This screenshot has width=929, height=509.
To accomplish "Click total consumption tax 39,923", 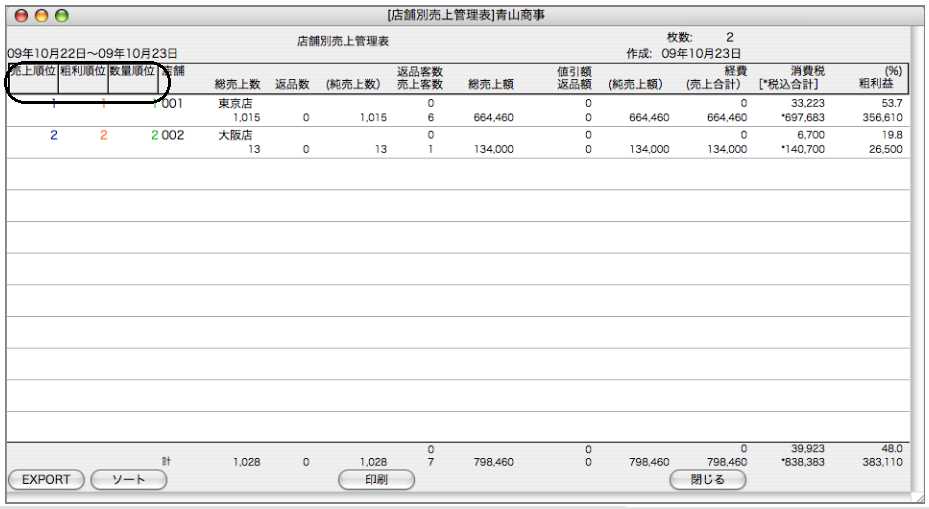I will (x=808, y=449).
